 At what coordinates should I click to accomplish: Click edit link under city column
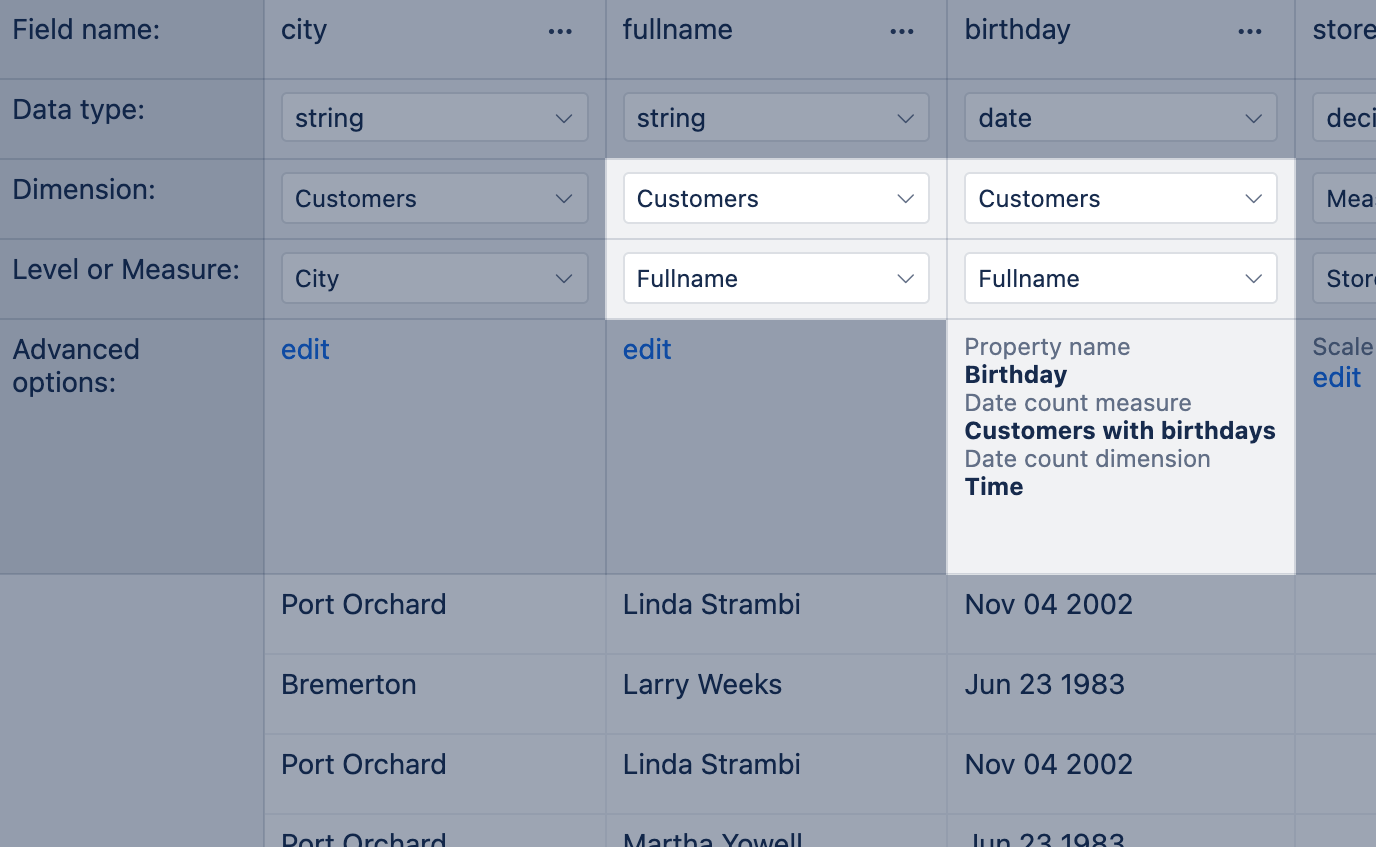305,349
